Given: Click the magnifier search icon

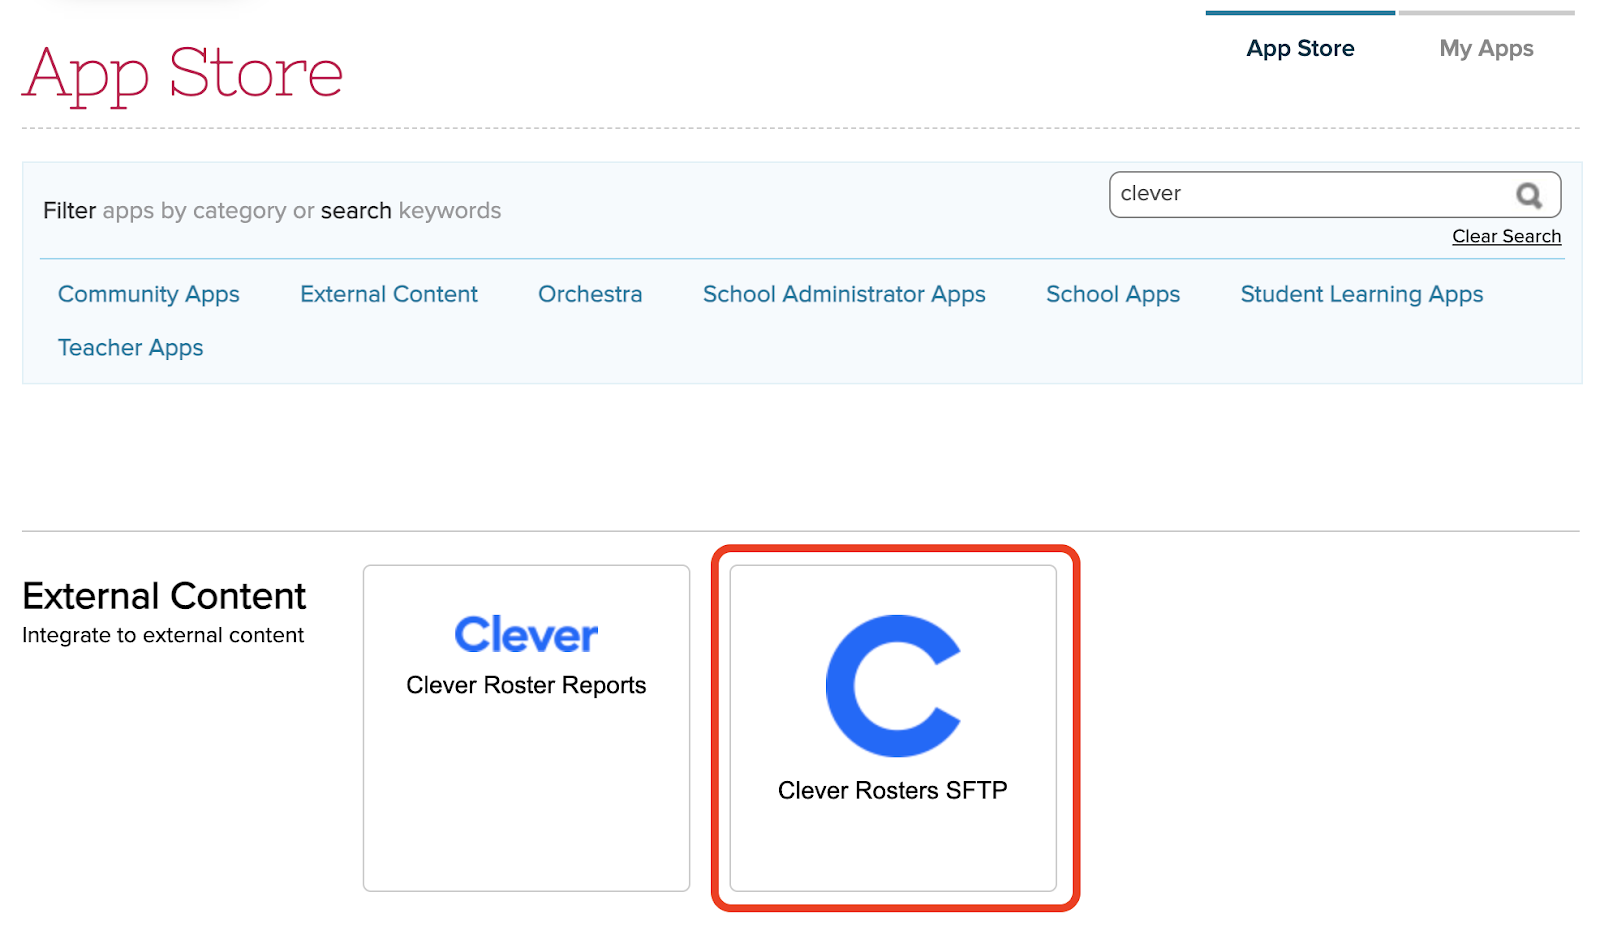Looking at the screenshot, I should click(x=1529, y=195).
